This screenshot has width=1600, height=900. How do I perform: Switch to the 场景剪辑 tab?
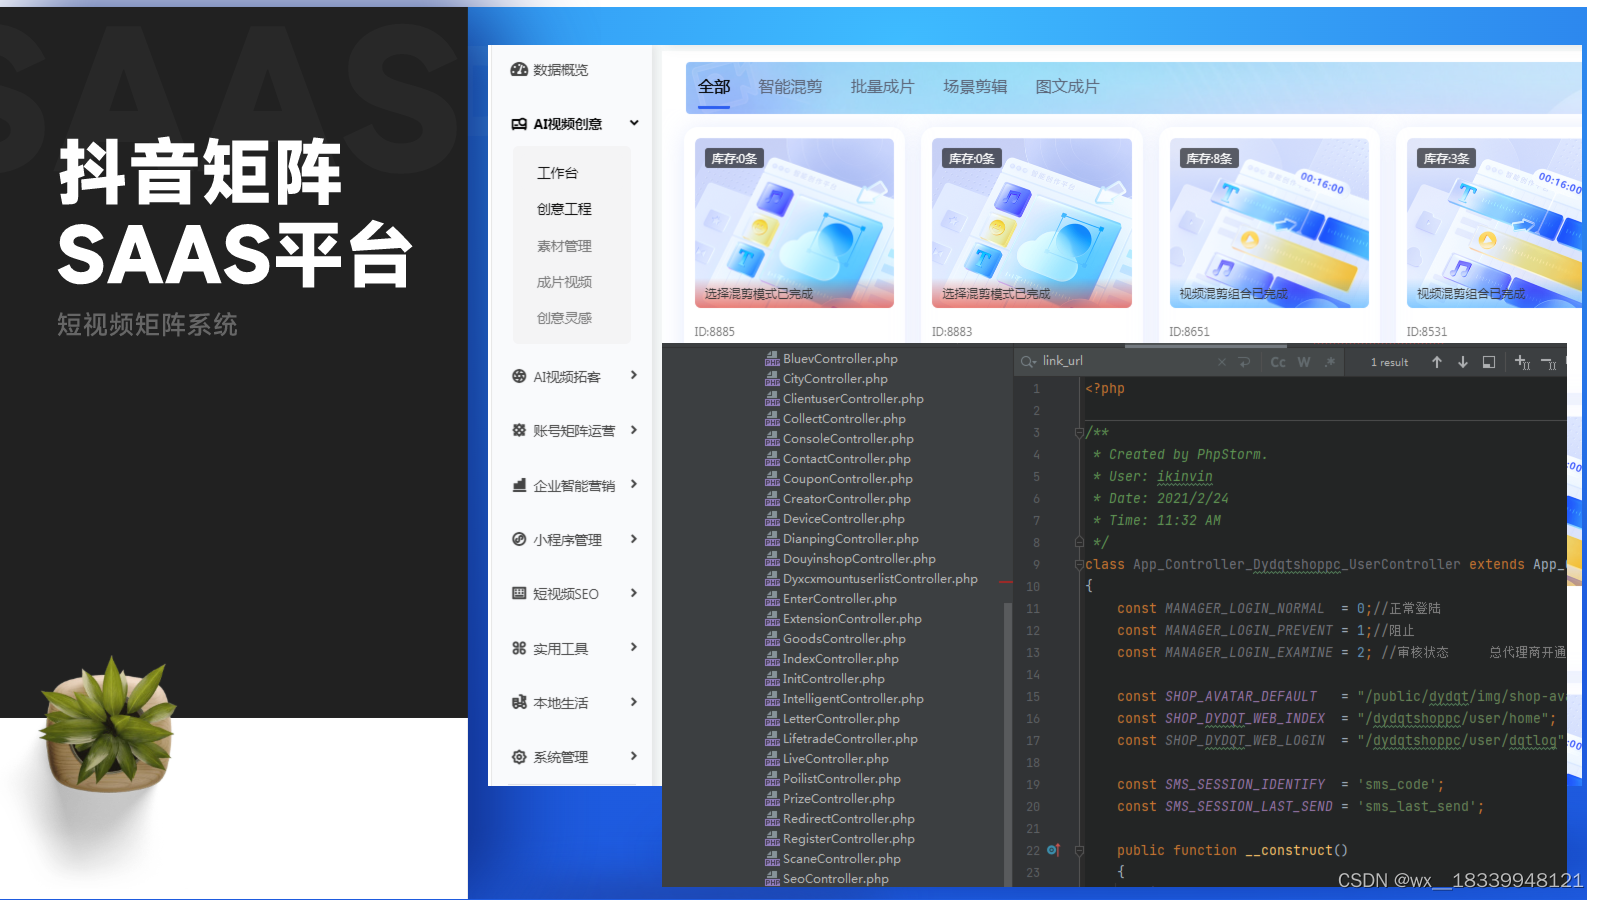coord(975,87)
